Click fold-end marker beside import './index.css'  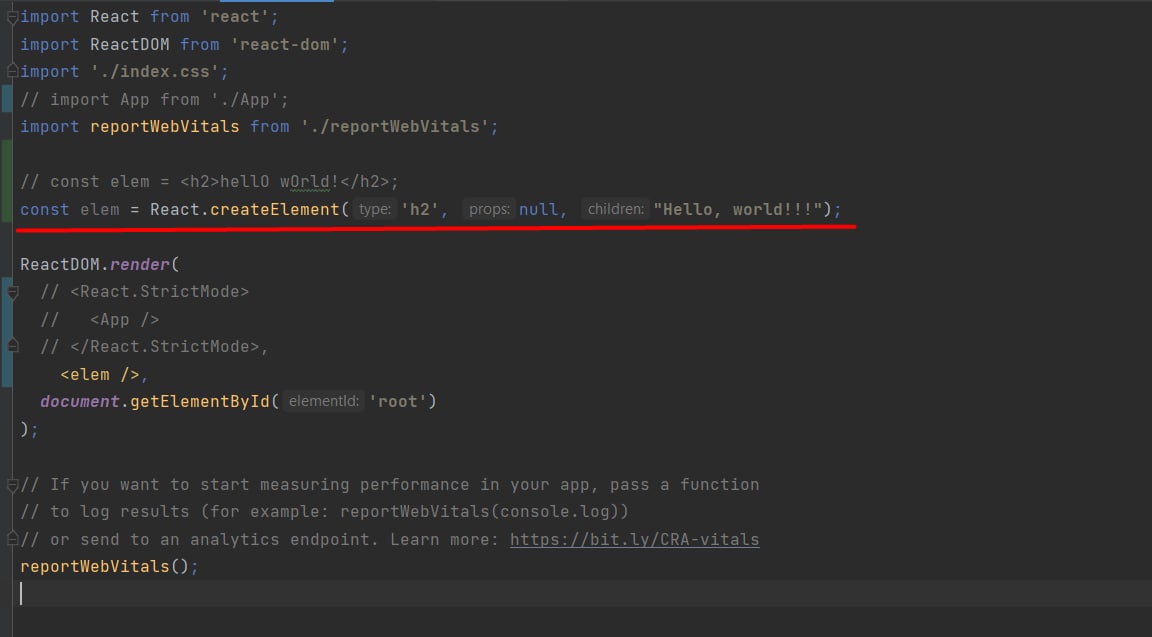12,72
